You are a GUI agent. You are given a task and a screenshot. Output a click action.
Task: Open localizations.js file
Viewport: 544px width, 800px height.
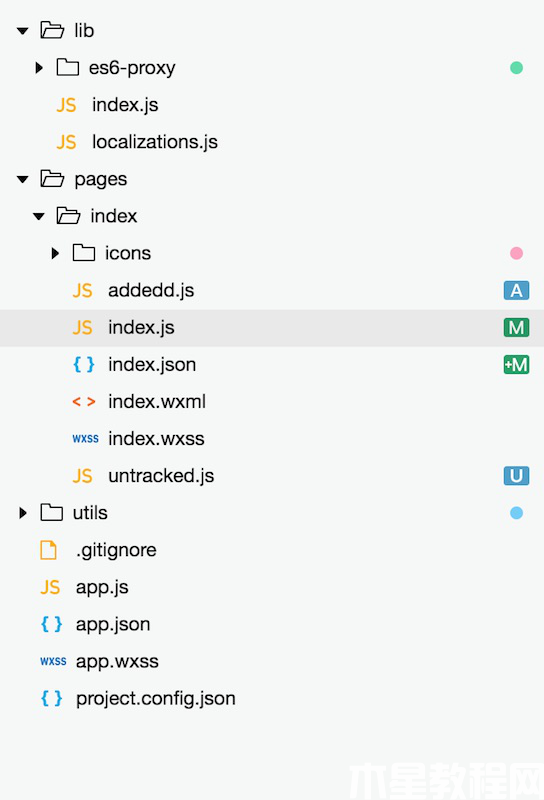pos(155,142)
